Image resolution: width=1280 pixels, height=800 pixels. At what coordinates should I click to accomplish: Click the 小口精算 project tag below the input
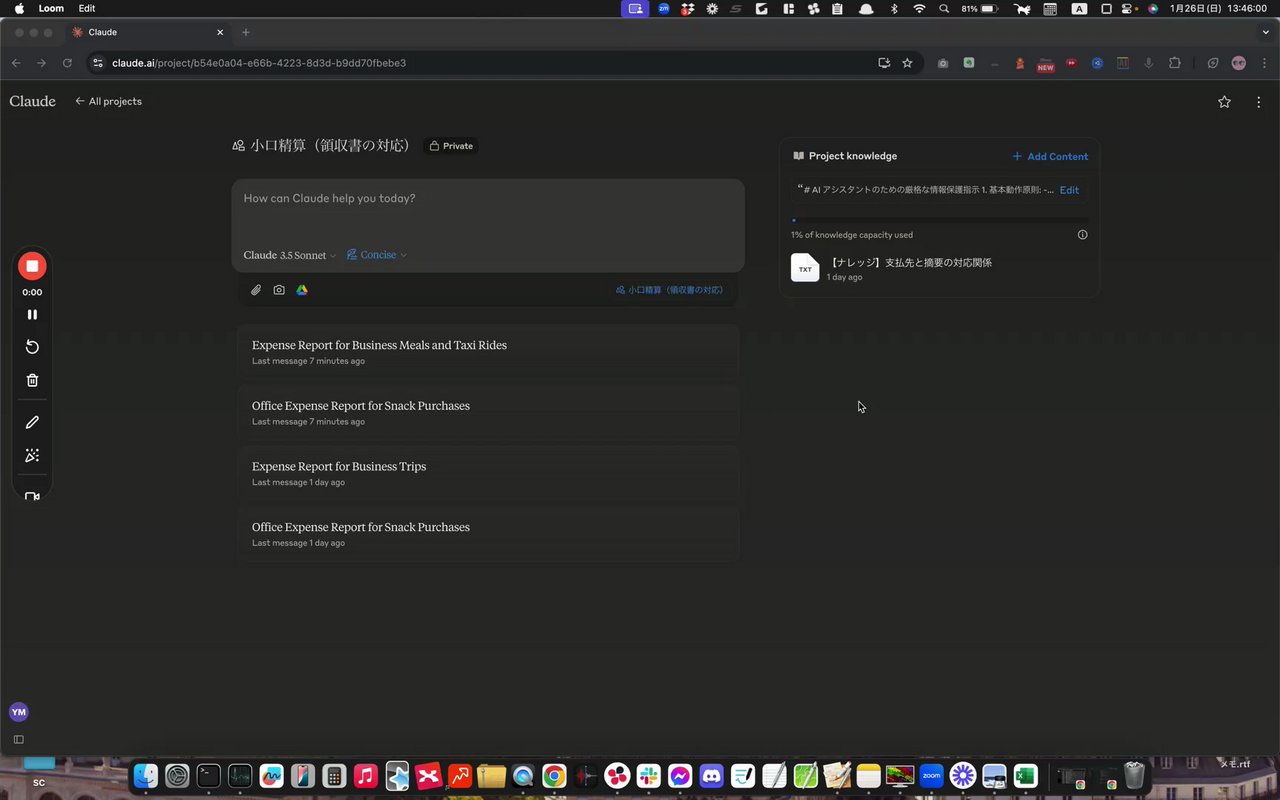point(669,290)
